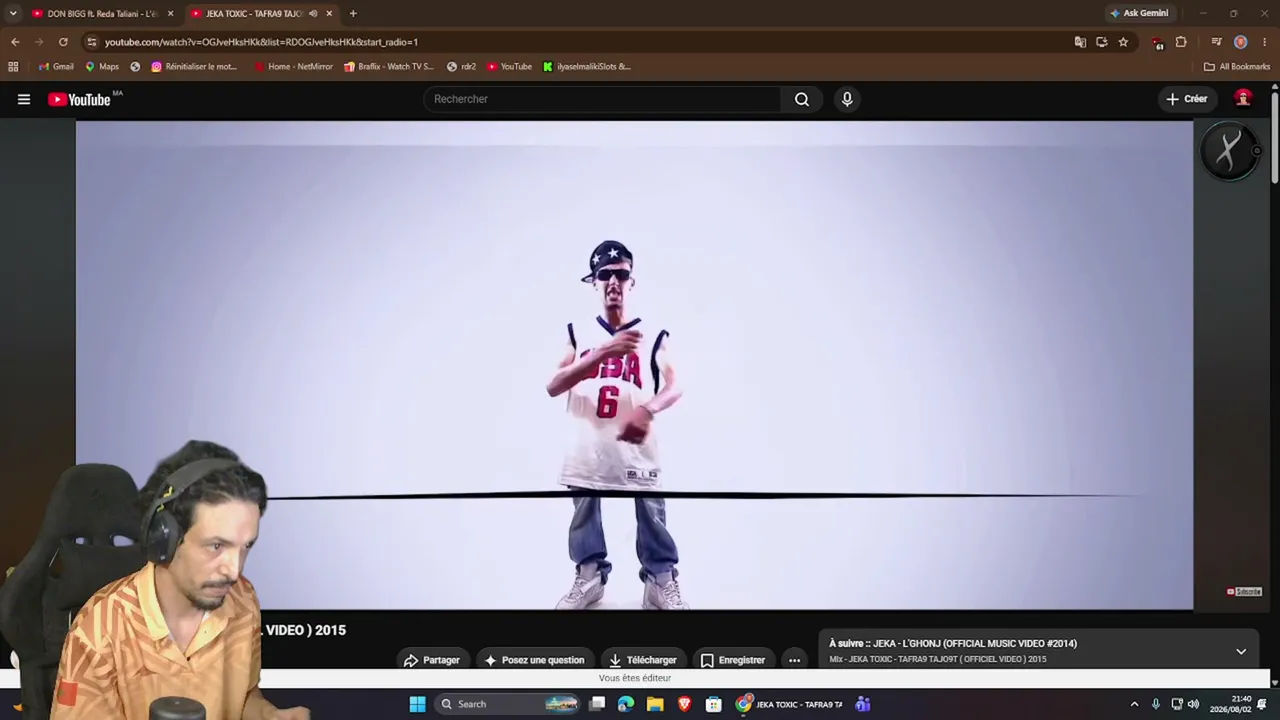Save the video with Enregistrer
1280x720 pixels.
(733, 660)
